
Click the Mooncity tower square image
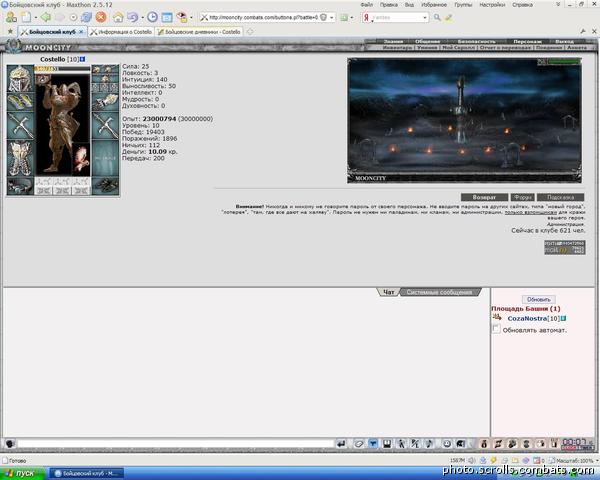click(464, 121)
